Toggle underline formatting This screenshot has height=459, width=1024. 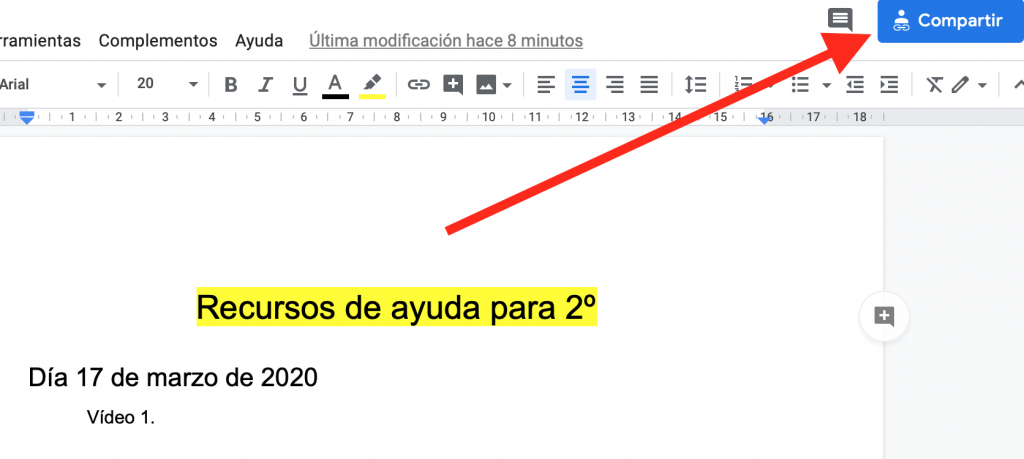(300, 85)
